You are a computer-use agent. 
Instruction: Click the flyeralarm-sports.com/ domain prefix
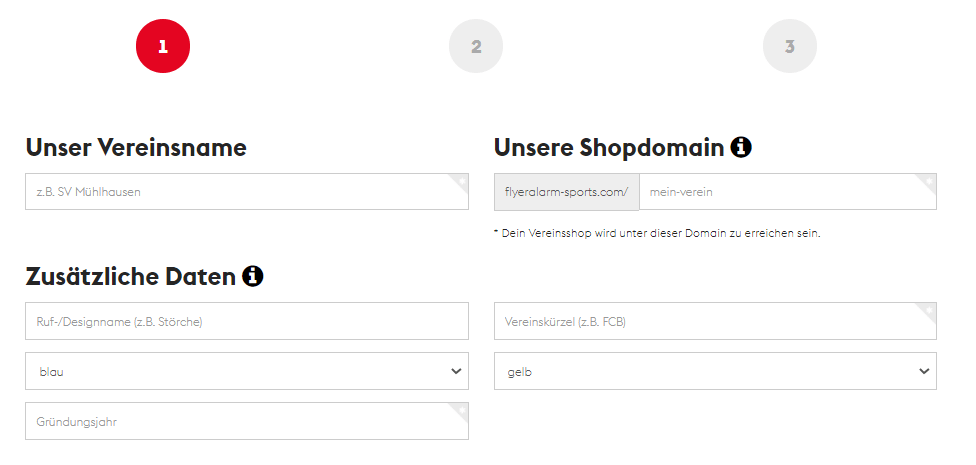tap(566, 192)
